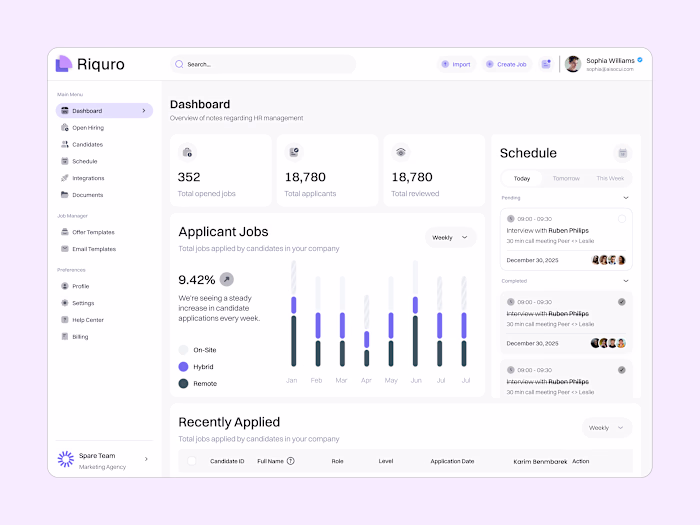Click Sophia Williams profile avatar
This screenshot has height=525, width=700.
[x=573, y=64]
